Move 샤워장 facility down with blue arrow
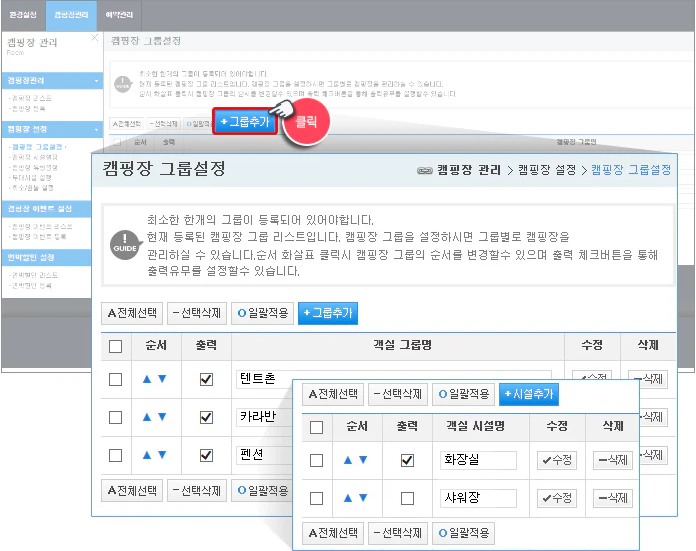The image size is (696, 551). click(363, 498)
